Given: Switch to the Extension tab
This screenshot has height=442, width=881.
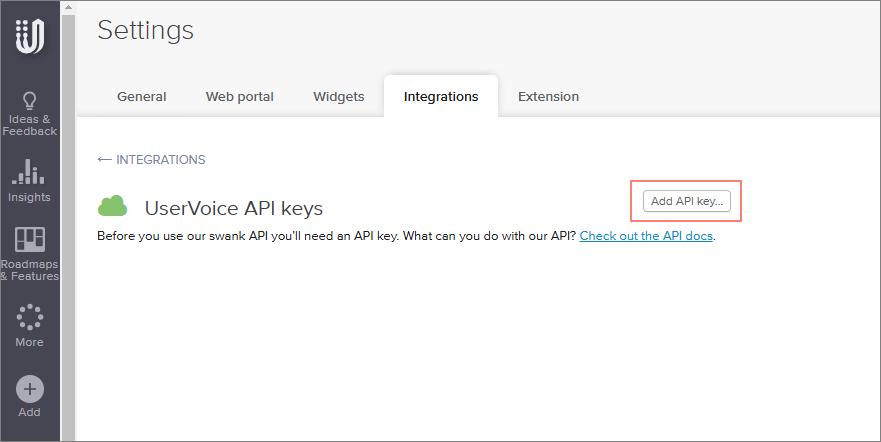Looking at the screenshot, I should pyautogui.click(x=548, y=97).
